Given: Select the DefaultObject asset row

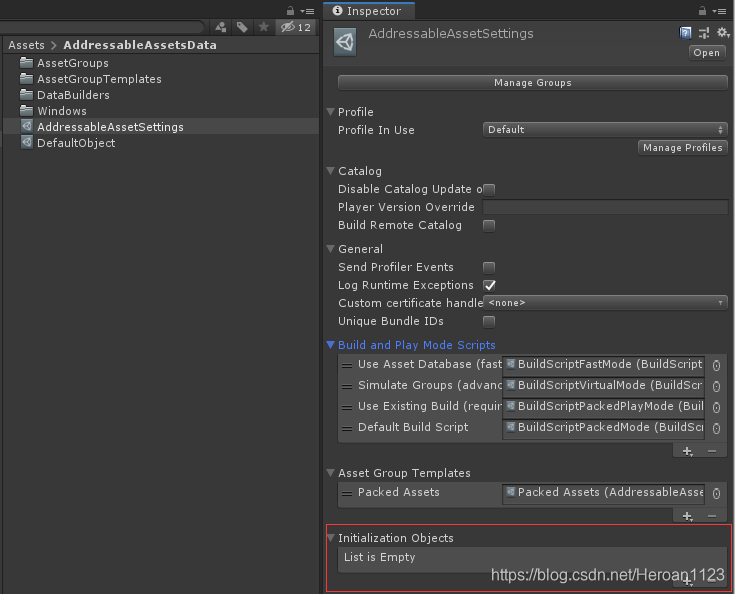Looking at the screenshot, I should tap(161, 143).
